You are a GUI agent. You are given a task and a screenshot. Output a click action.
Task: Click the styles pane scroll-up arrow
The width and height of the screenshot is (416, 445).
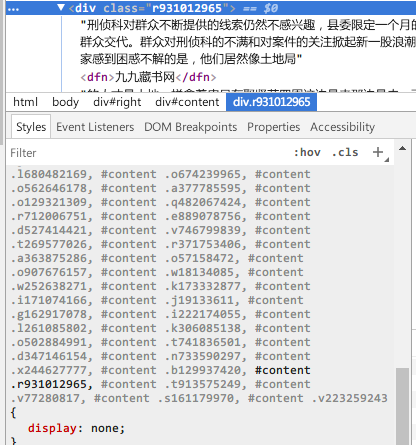pos(402,148)
